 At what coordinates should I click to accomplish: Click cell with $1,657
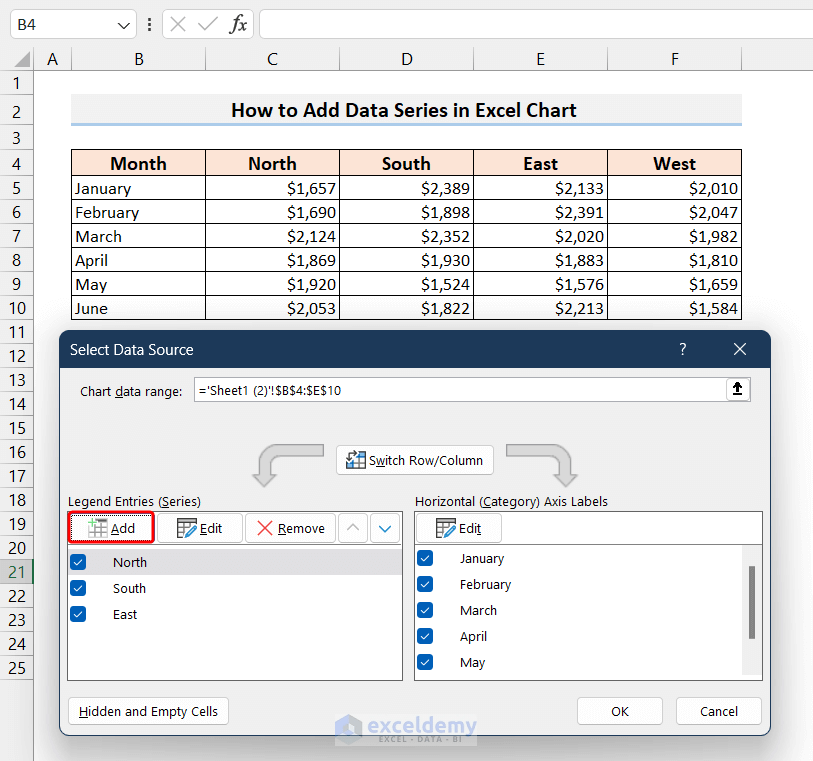272,188
